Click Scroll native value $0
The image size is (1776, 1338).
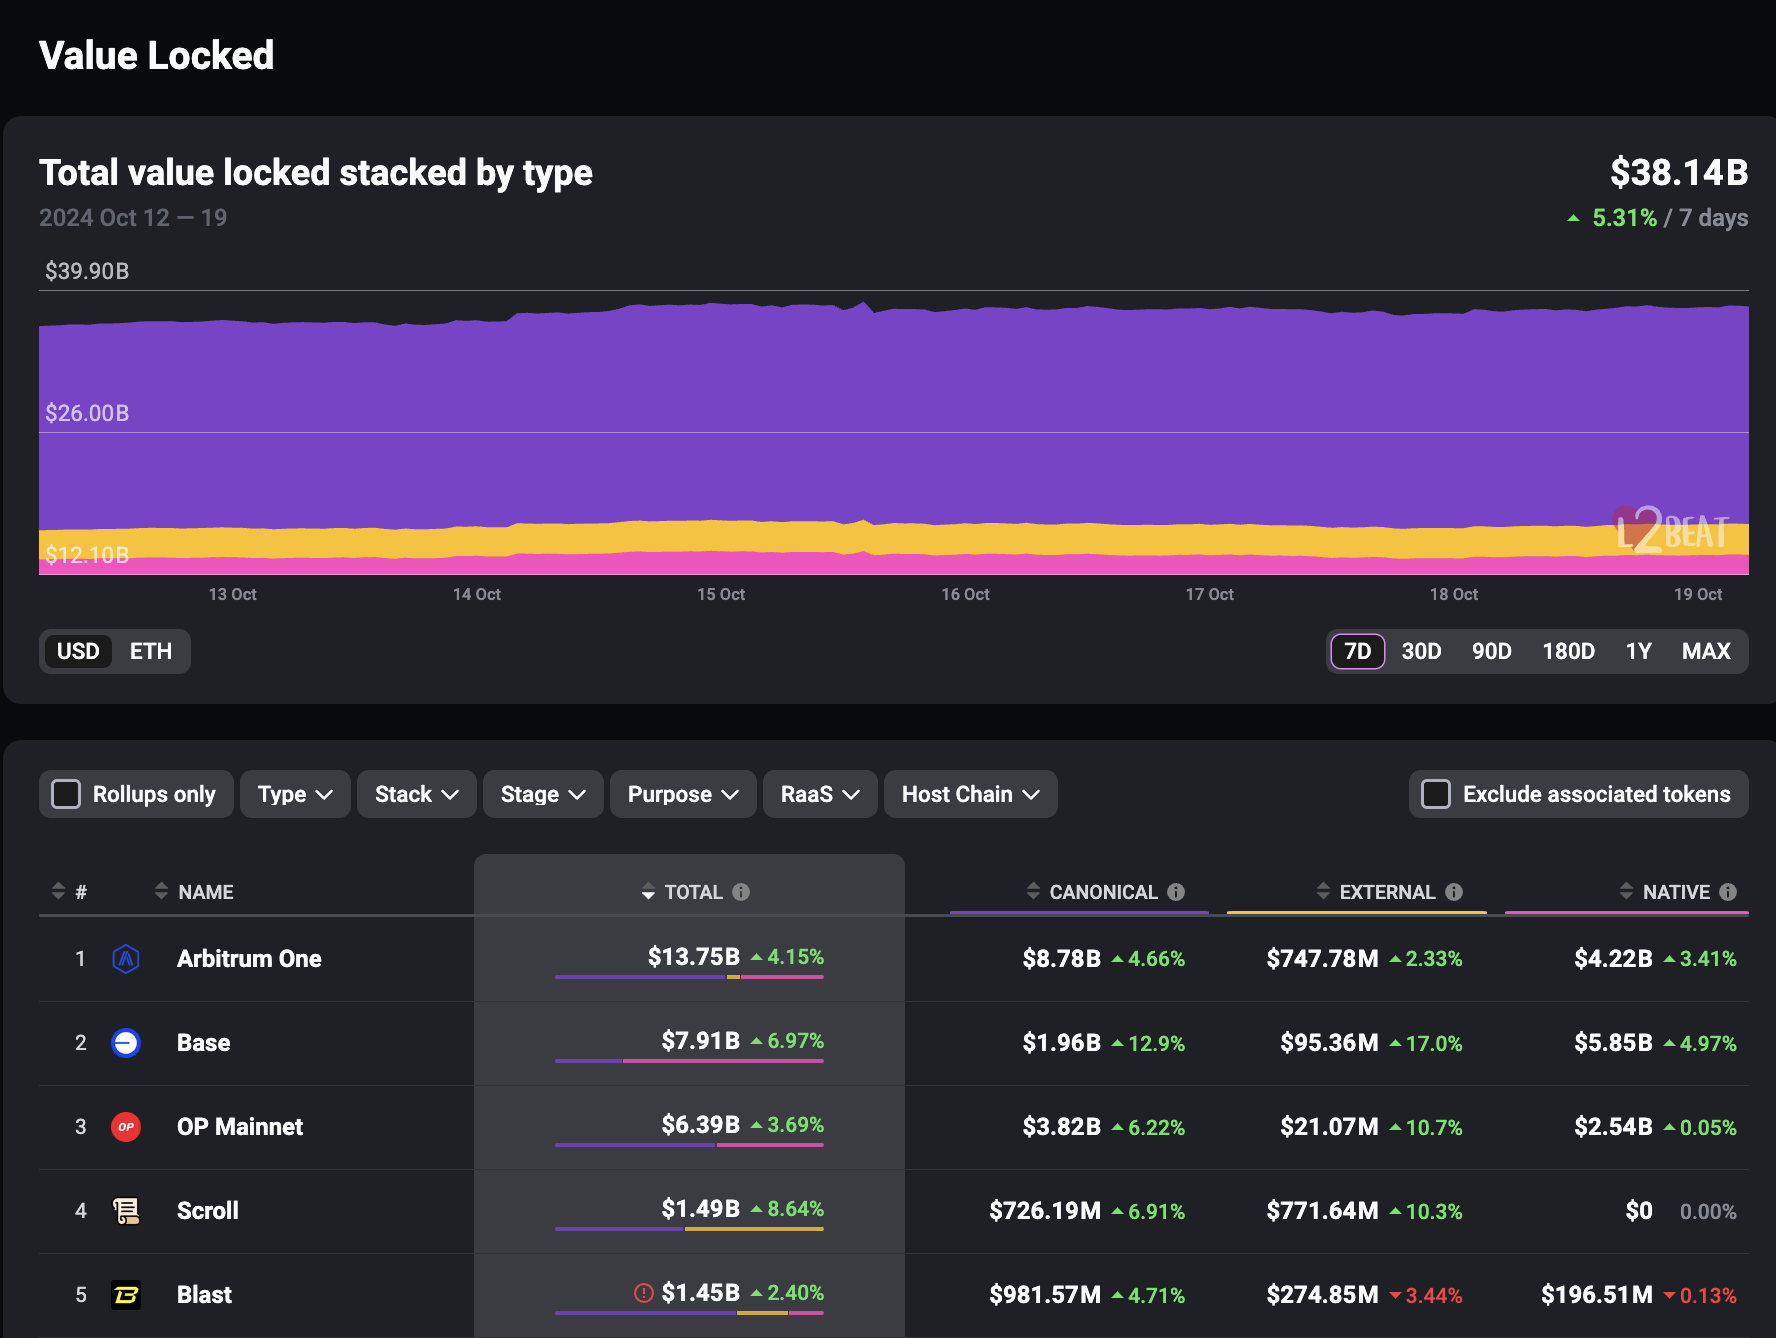click(1639, 1211)
